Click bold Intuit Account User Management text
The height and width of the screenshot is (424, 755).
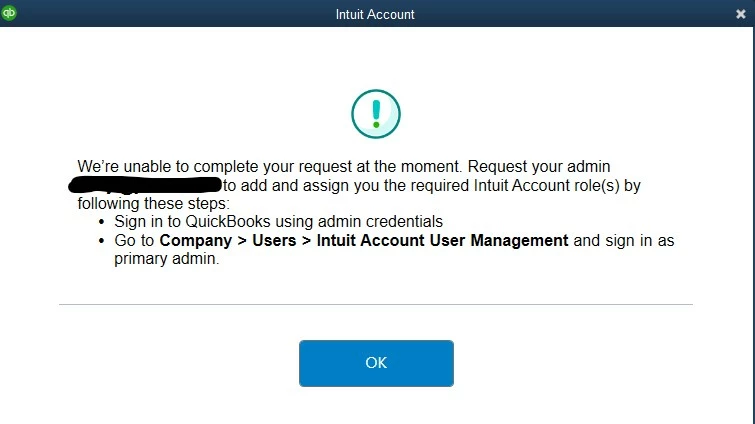tap(442, 240)
